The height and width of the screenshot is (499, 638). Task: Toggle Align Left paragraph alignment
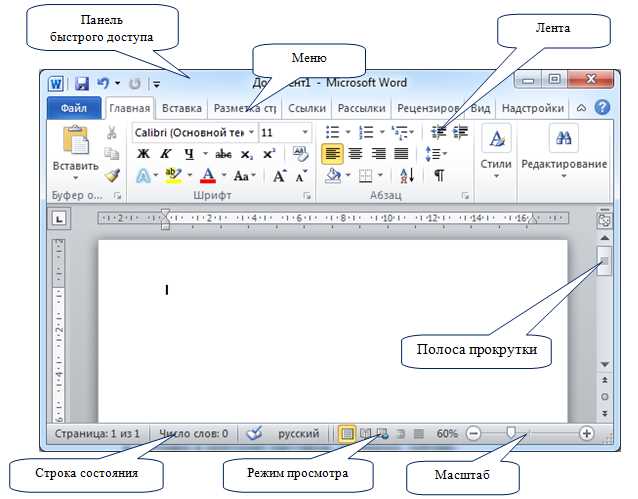332,154
